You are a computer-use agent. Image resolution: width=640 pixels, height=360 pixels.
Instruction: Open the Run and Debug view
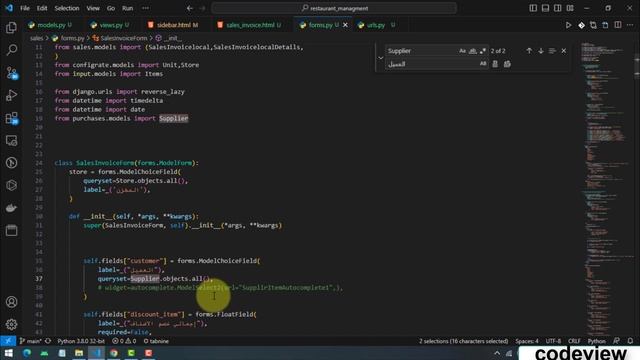click(x=11, y=96)
